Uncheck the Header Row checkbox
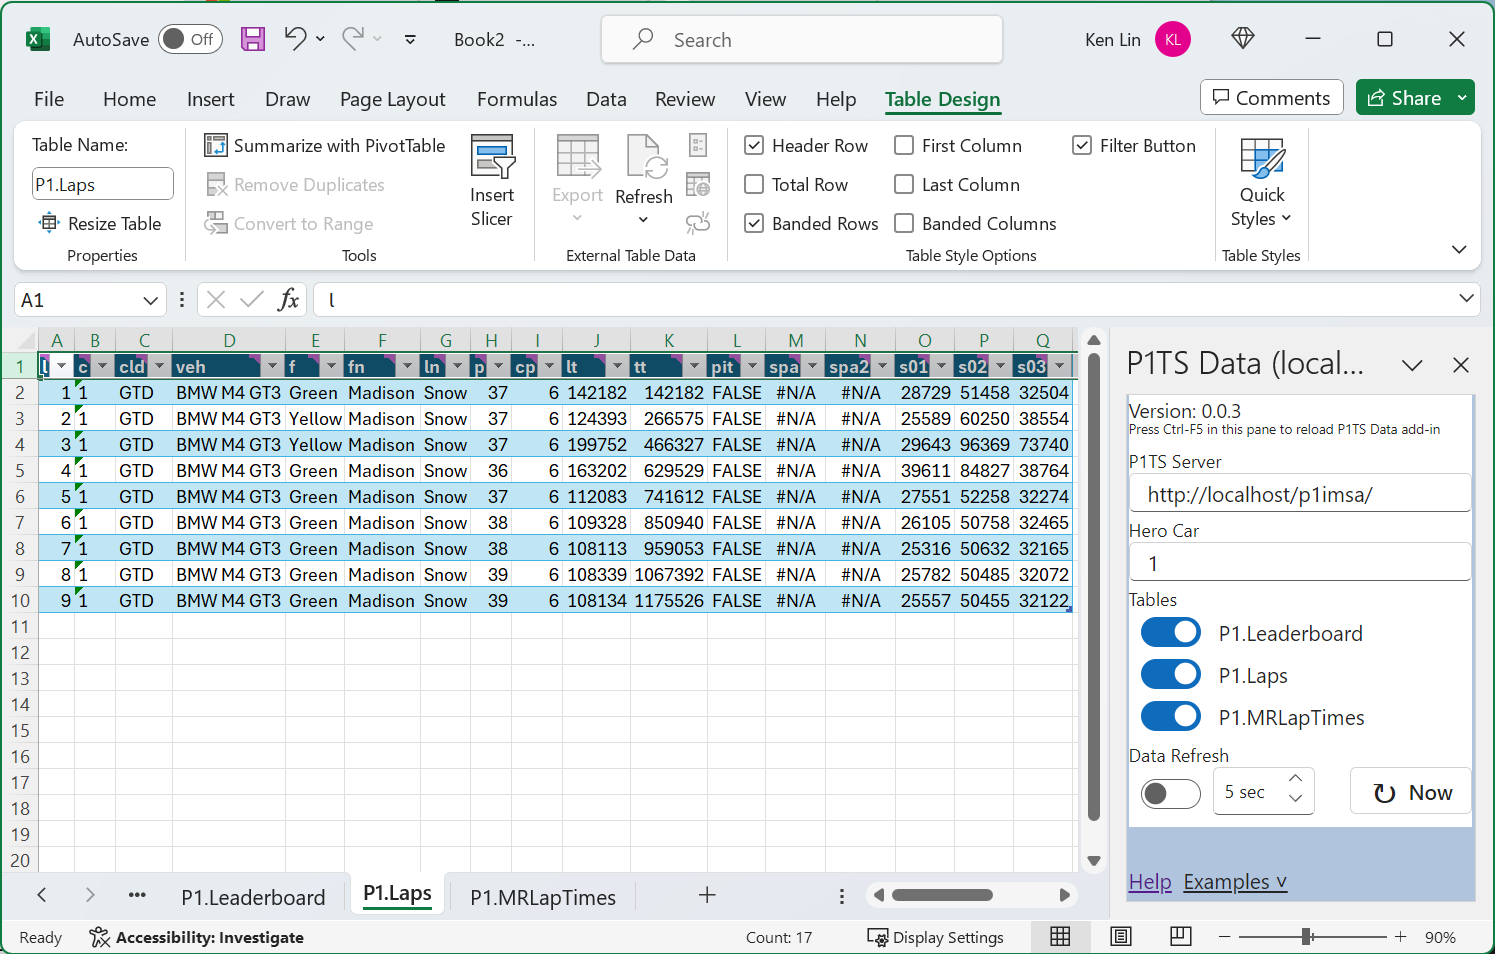The height and width of the screenshot is (954, 1495). [x=754, y=145]
